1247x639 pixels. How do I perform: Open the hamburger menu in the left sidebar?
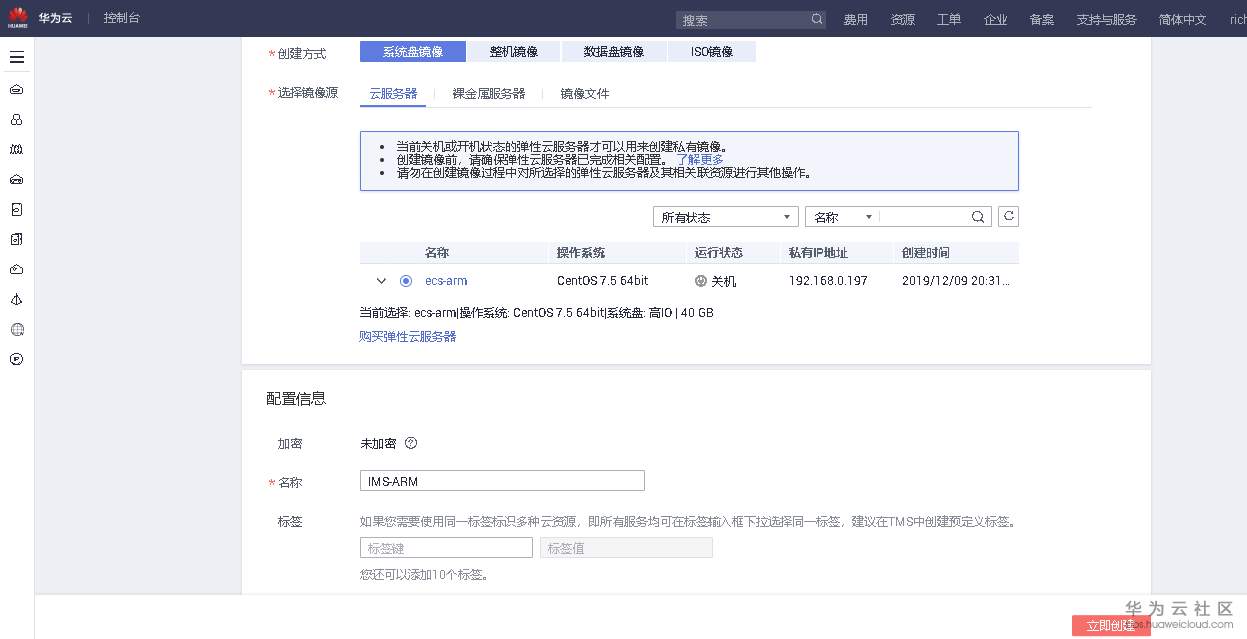pos(16,57)
